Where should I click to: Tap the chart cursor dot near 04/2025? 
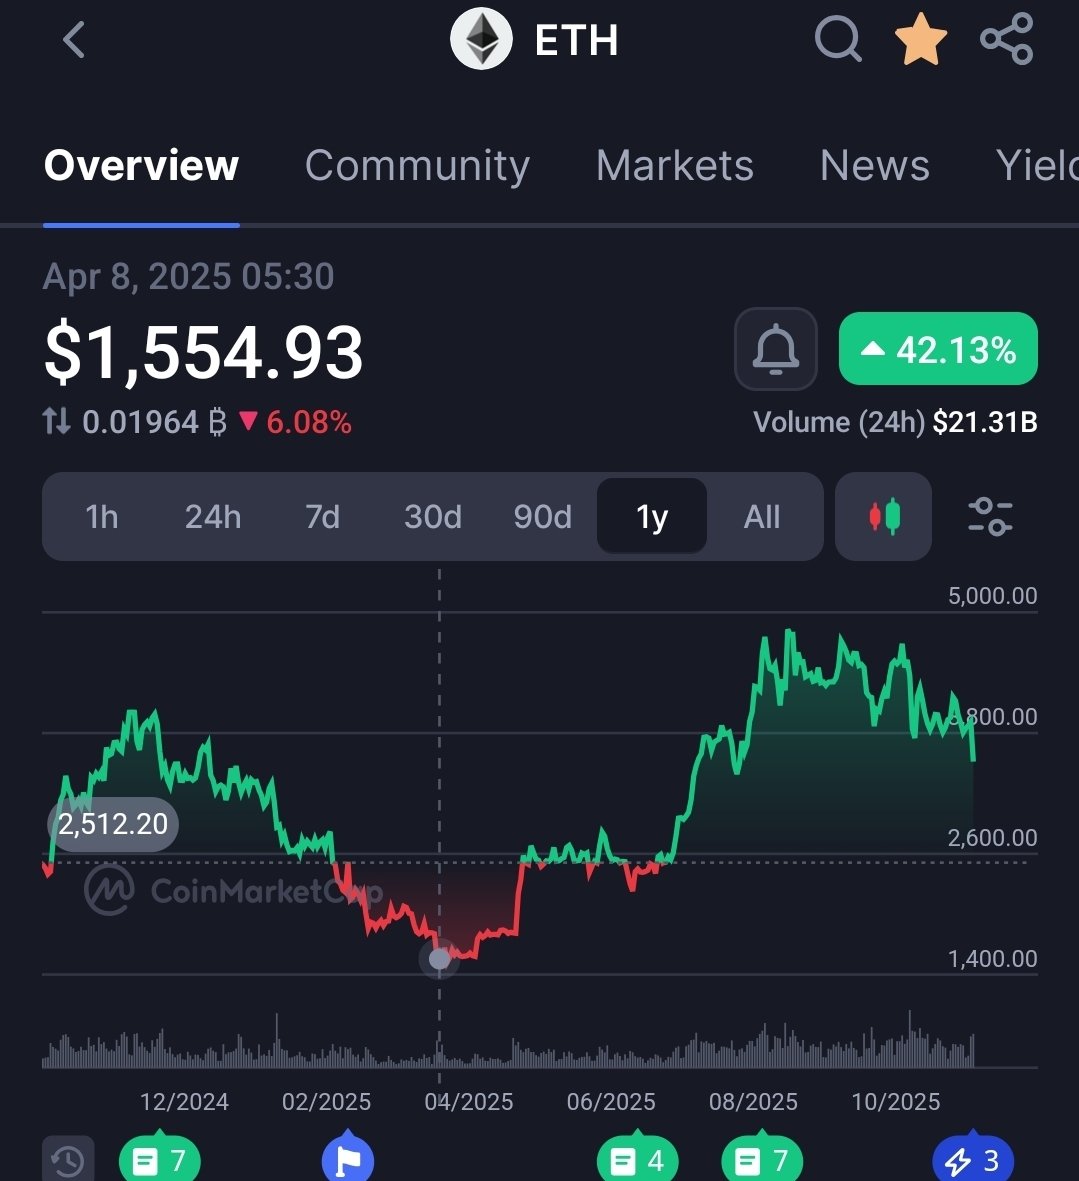click(440, 959)
